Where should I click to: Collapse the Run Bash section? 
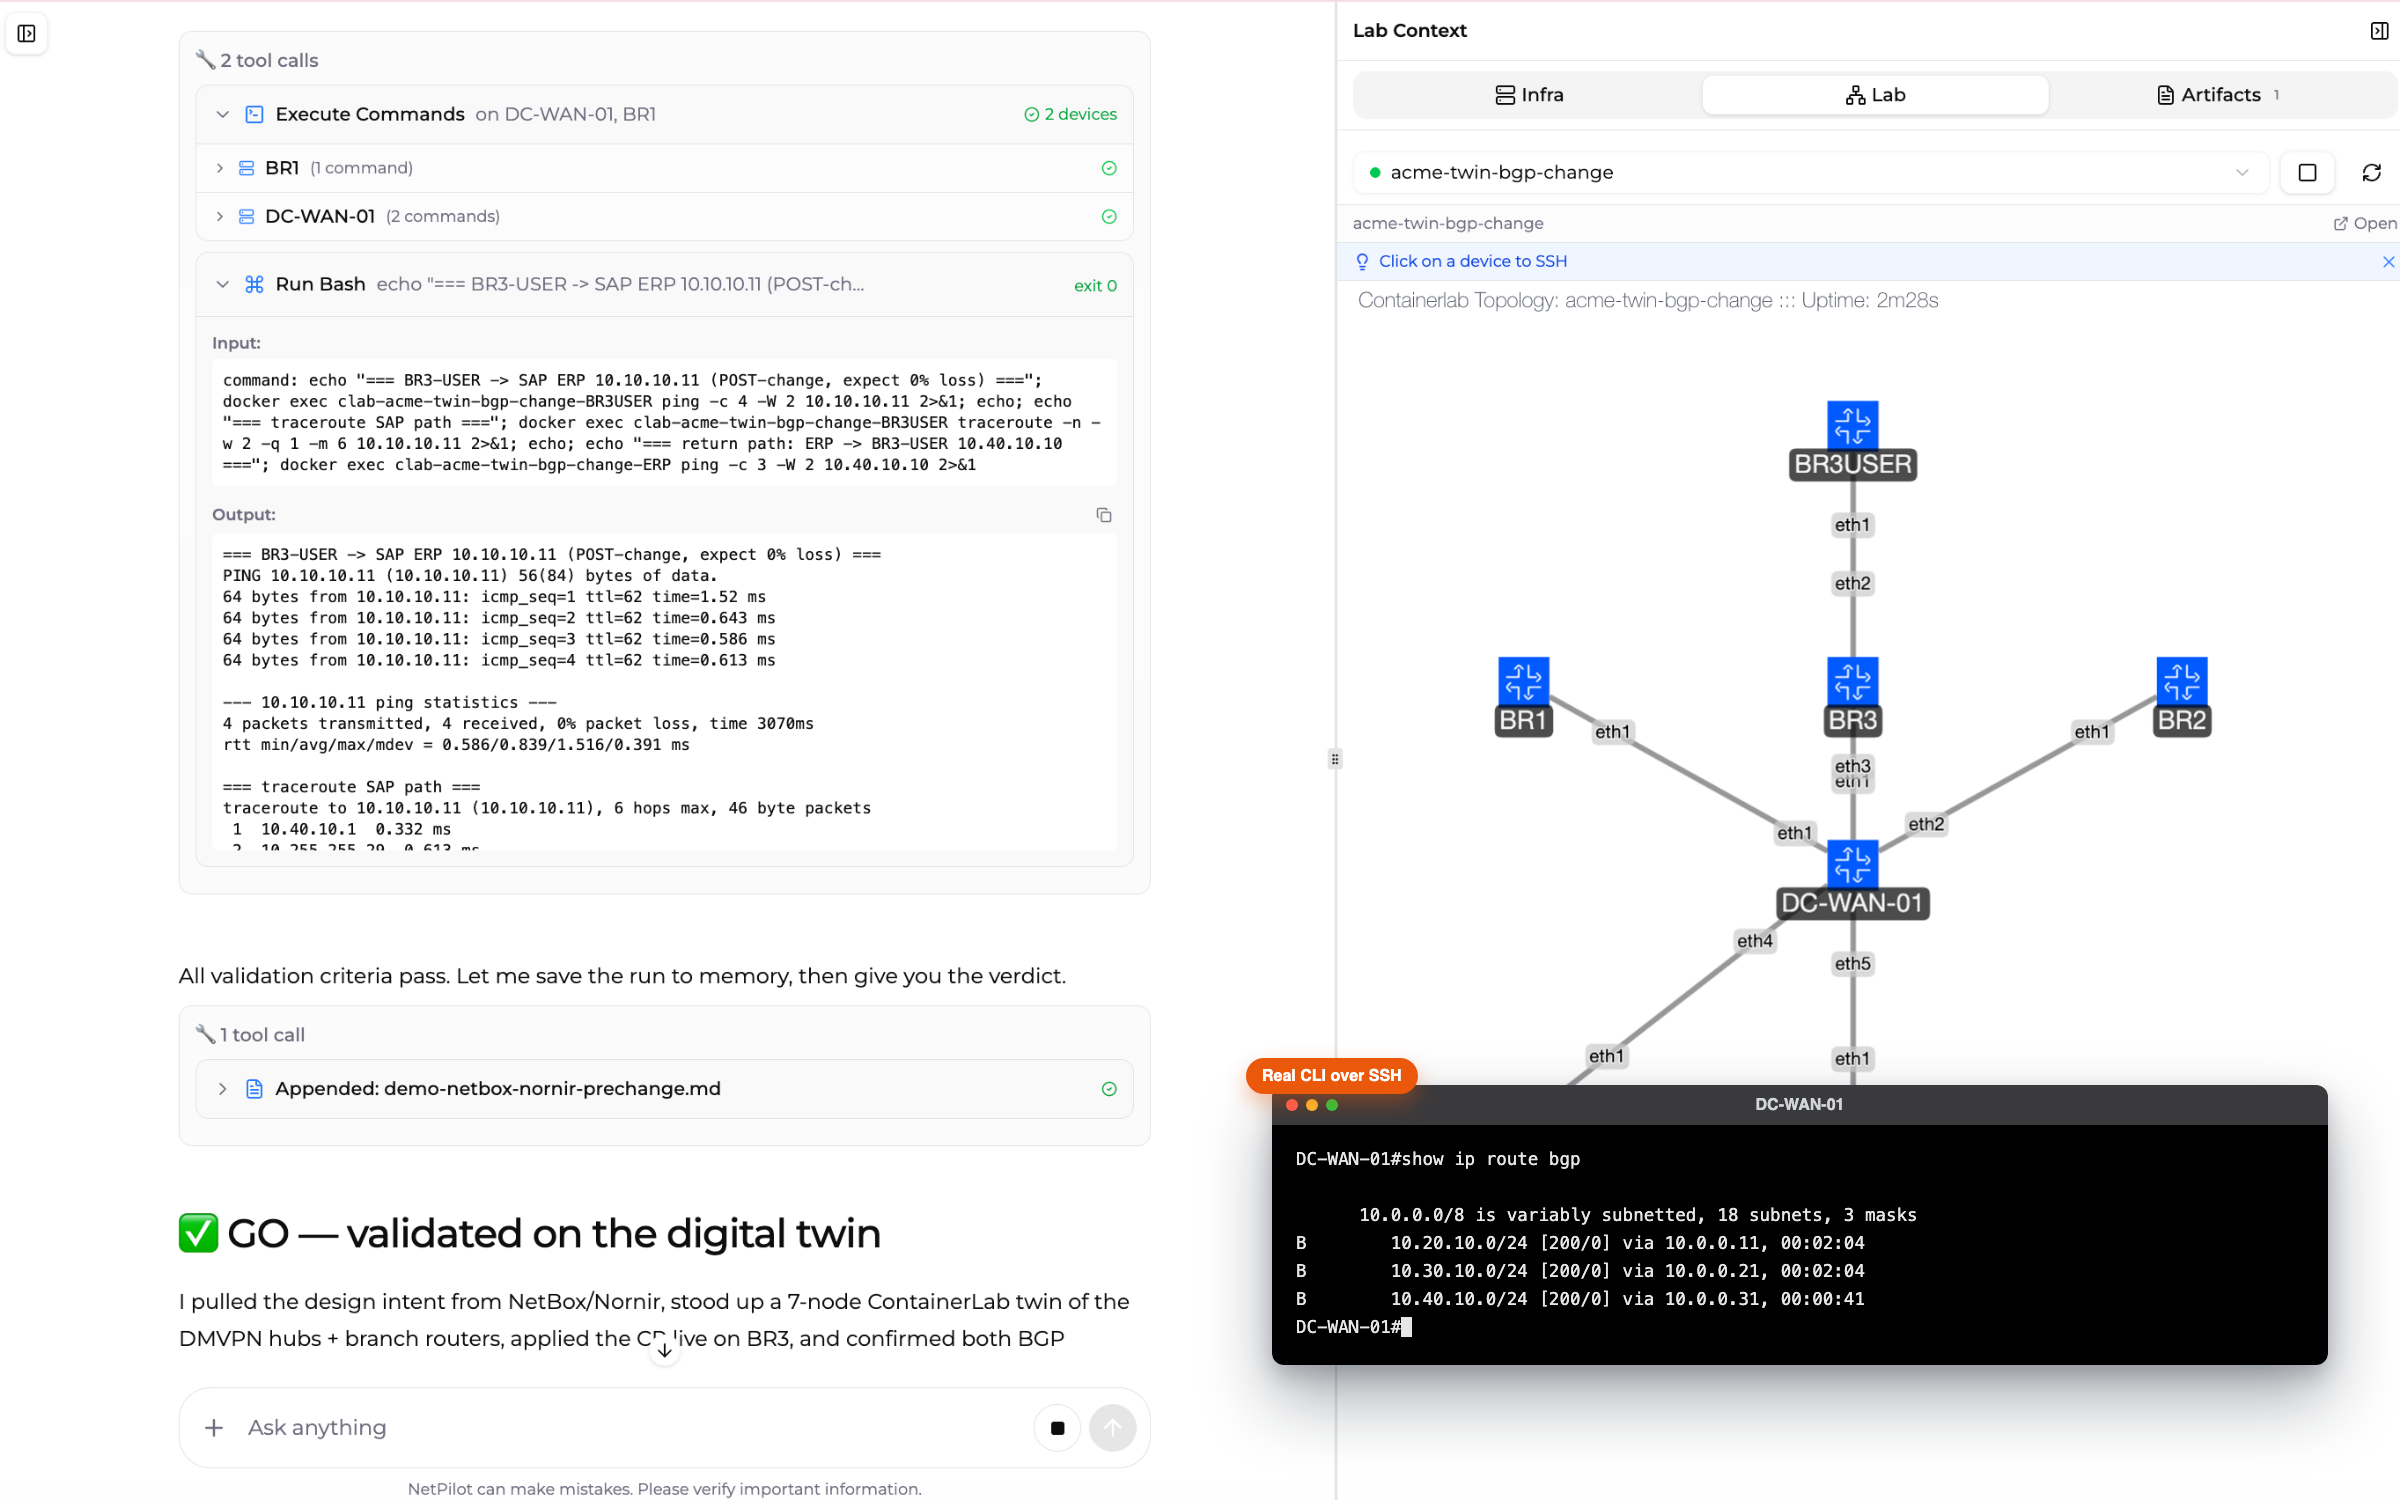pyautogui.click(x=222, y=285)
